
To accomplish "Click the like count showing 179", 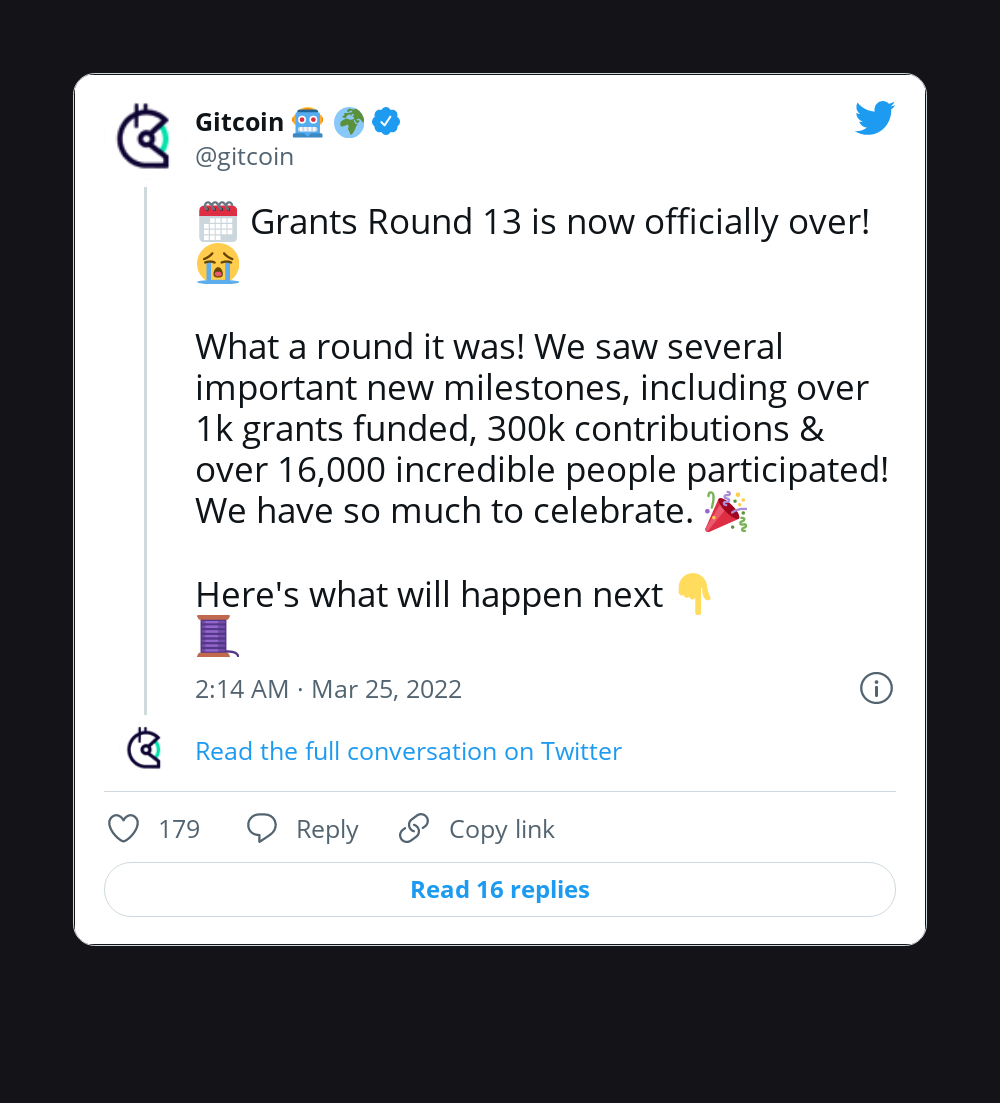I will click(179, 828).
